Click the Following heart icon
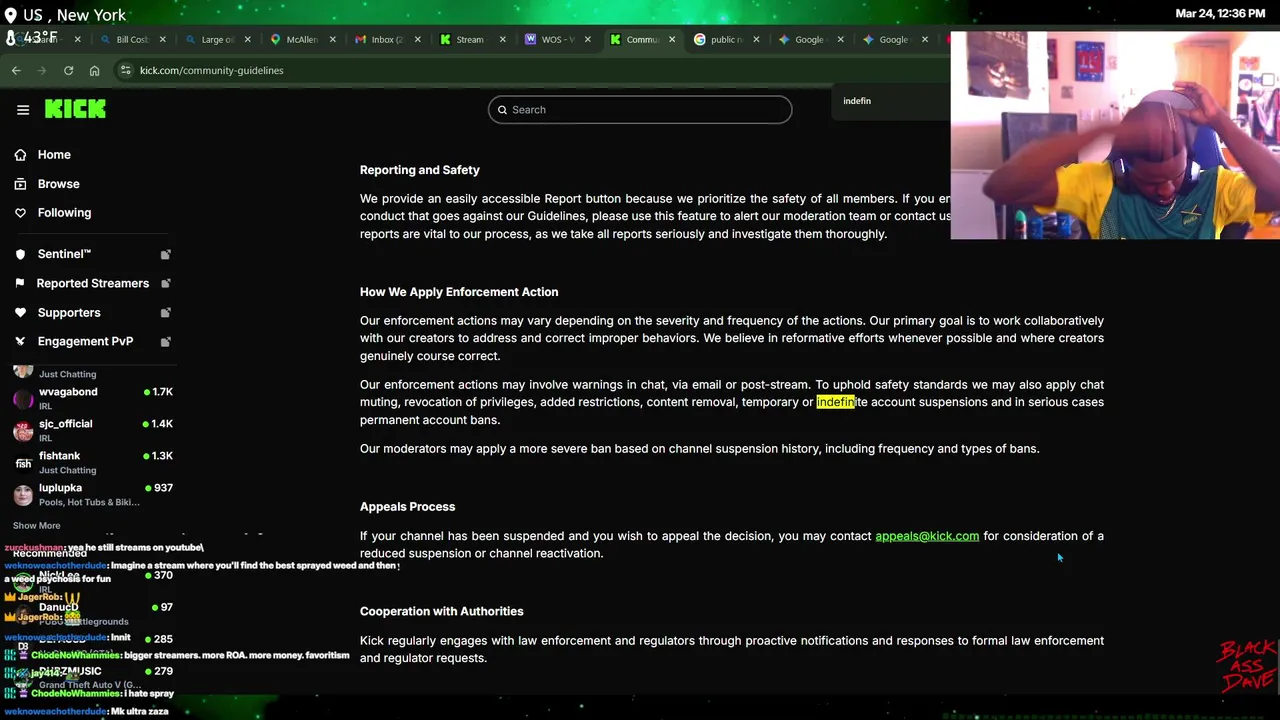 [x=20, y=213]
